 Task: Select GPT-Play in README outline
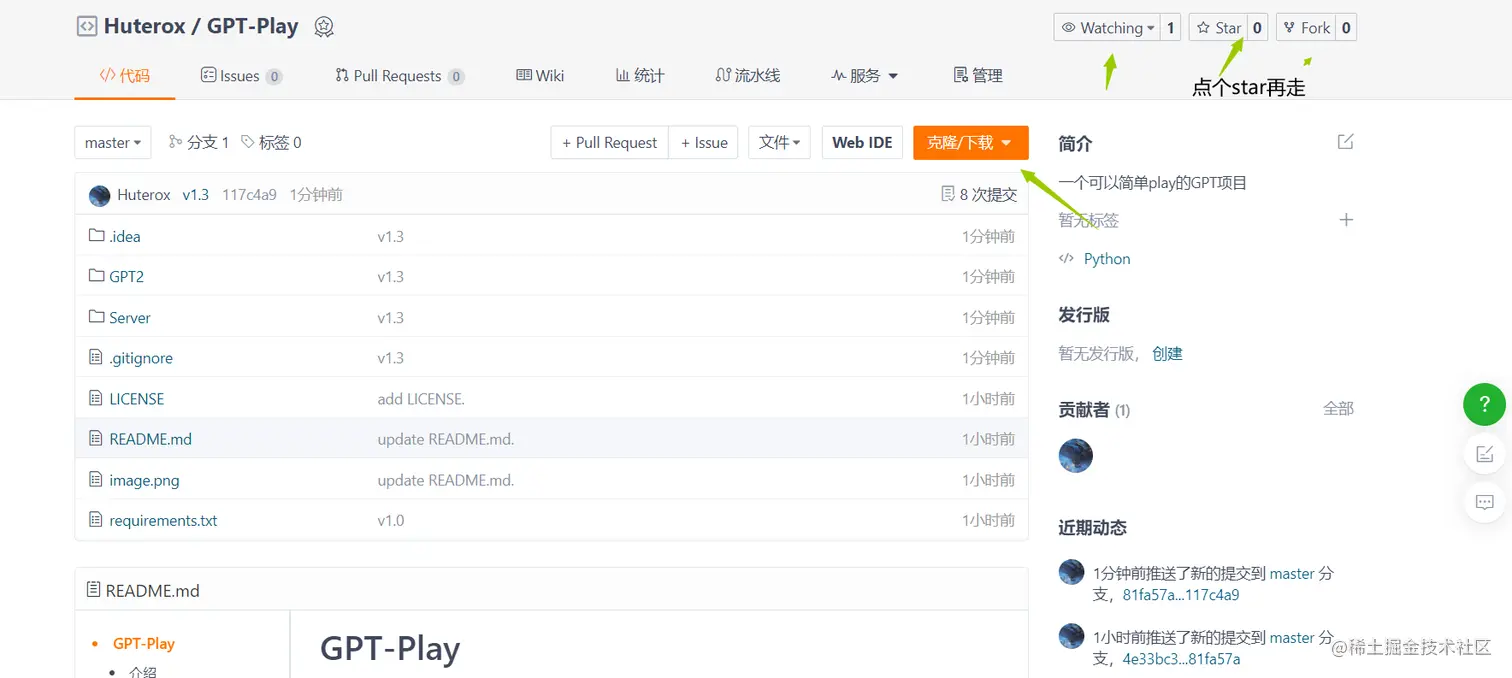pyautogui.click(x=144, y=643)
